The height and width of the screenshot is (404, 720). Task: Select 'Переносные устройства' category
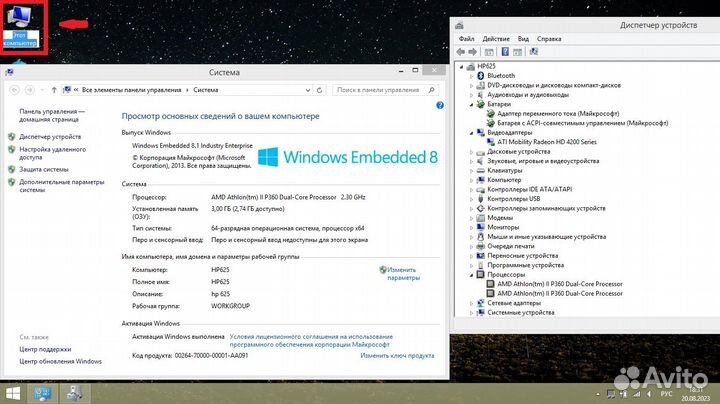[523, 256]
